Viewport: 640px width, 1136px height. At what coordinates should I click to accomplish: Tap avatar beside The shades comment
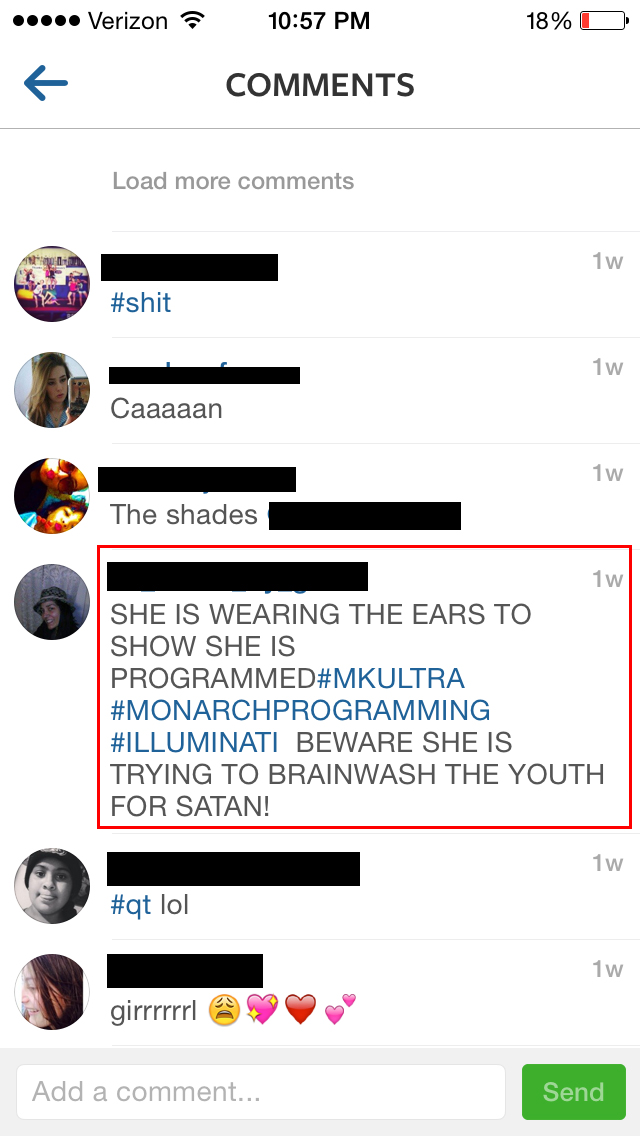51,496
